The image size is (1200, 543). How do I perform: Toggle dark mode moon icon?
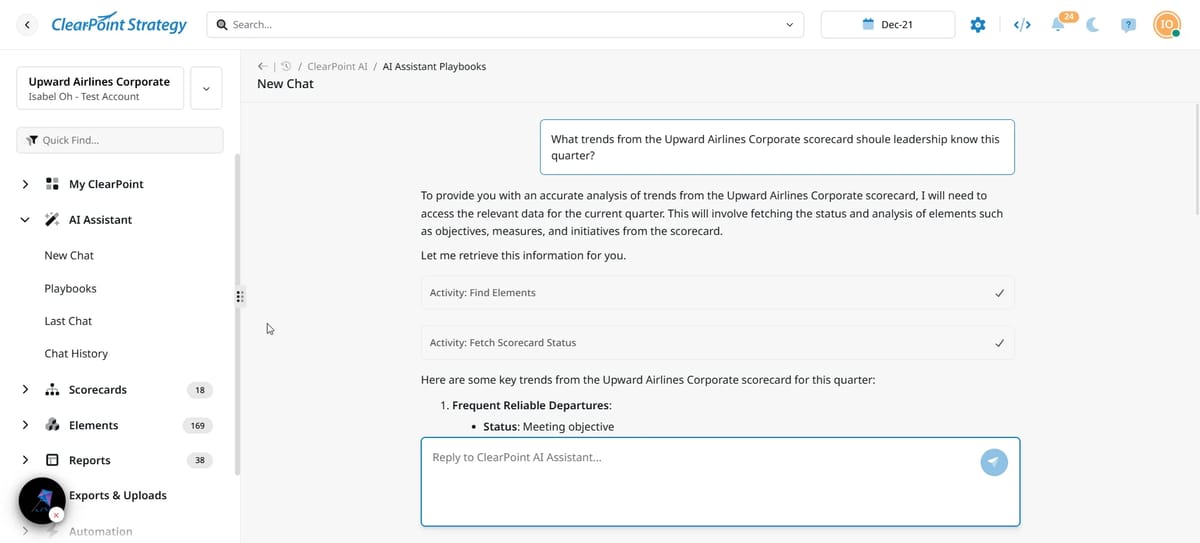point(1092,24)
